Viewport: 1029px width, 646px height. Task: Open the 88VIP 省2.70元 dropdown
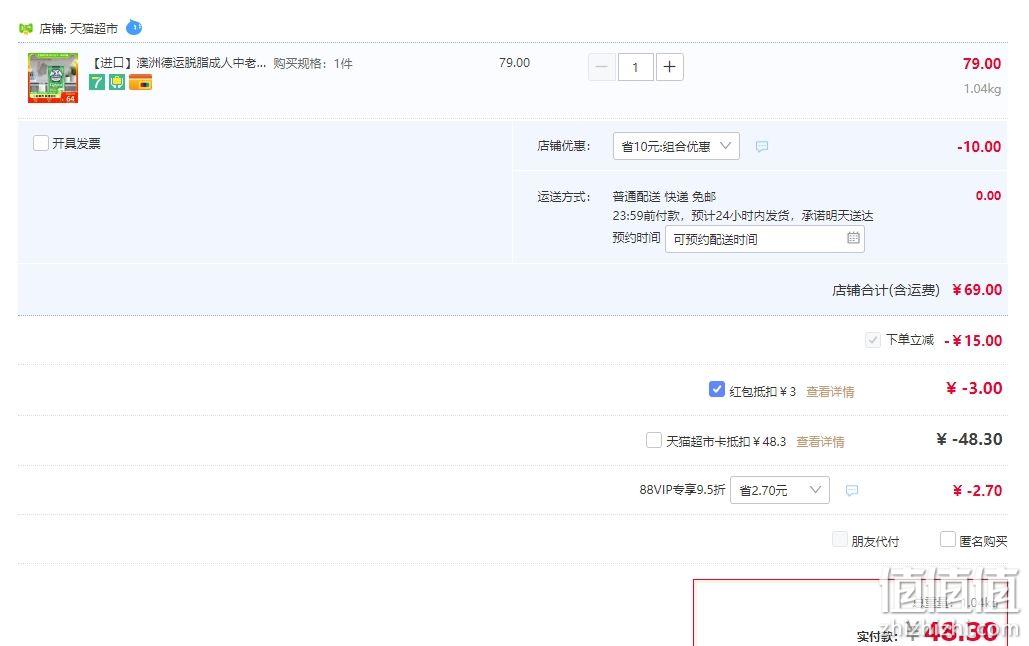point(780,490)
